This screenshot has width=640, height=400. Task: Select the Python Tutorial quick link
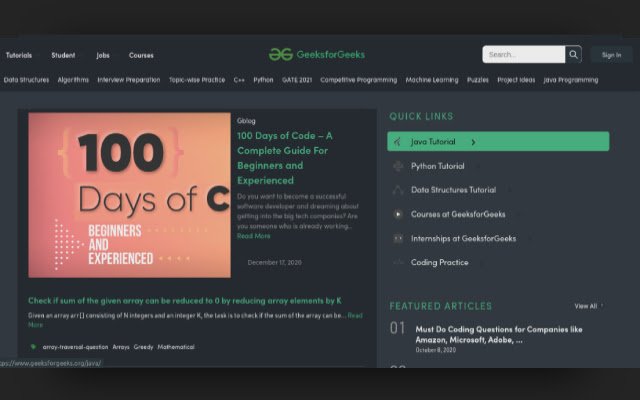pyautogui.click(x=438, y=166)
